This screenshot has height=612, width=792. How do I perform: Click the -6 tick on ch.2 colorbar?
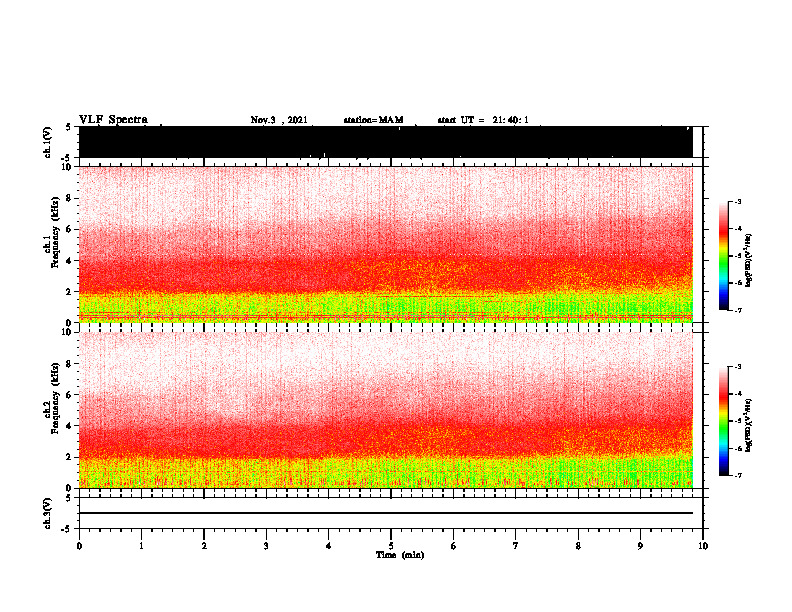pyautogui.click(x=738, y=448)
